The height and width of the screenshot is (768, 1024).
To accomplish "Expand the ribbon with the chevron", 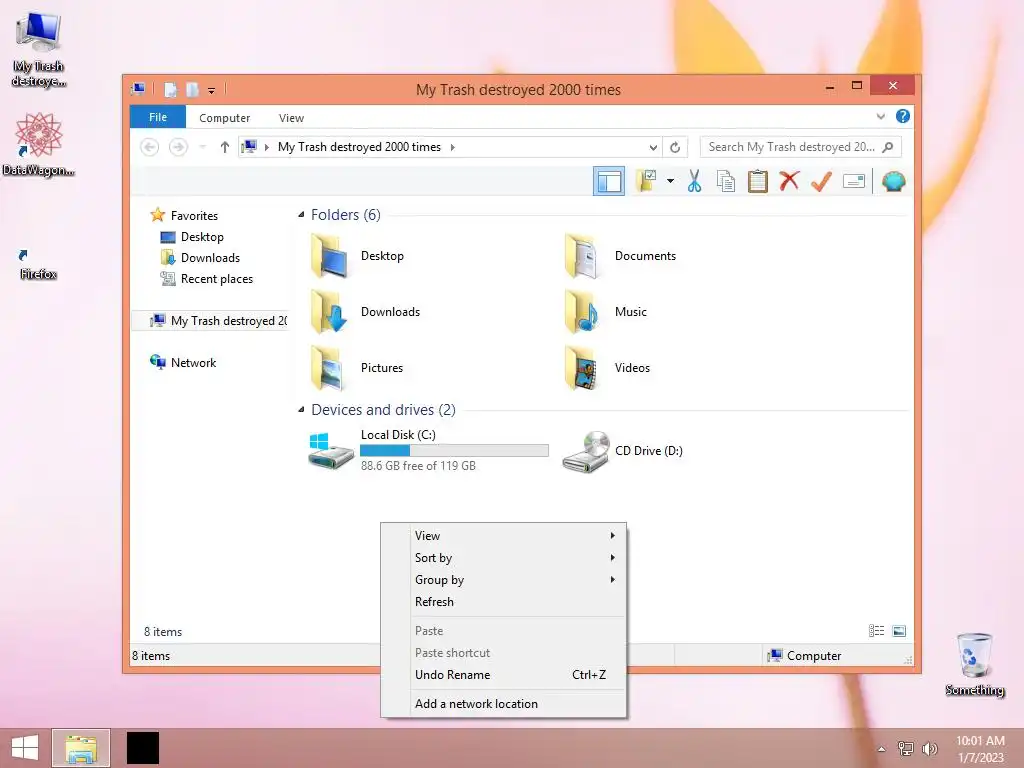I will click(x=880, y=116).
